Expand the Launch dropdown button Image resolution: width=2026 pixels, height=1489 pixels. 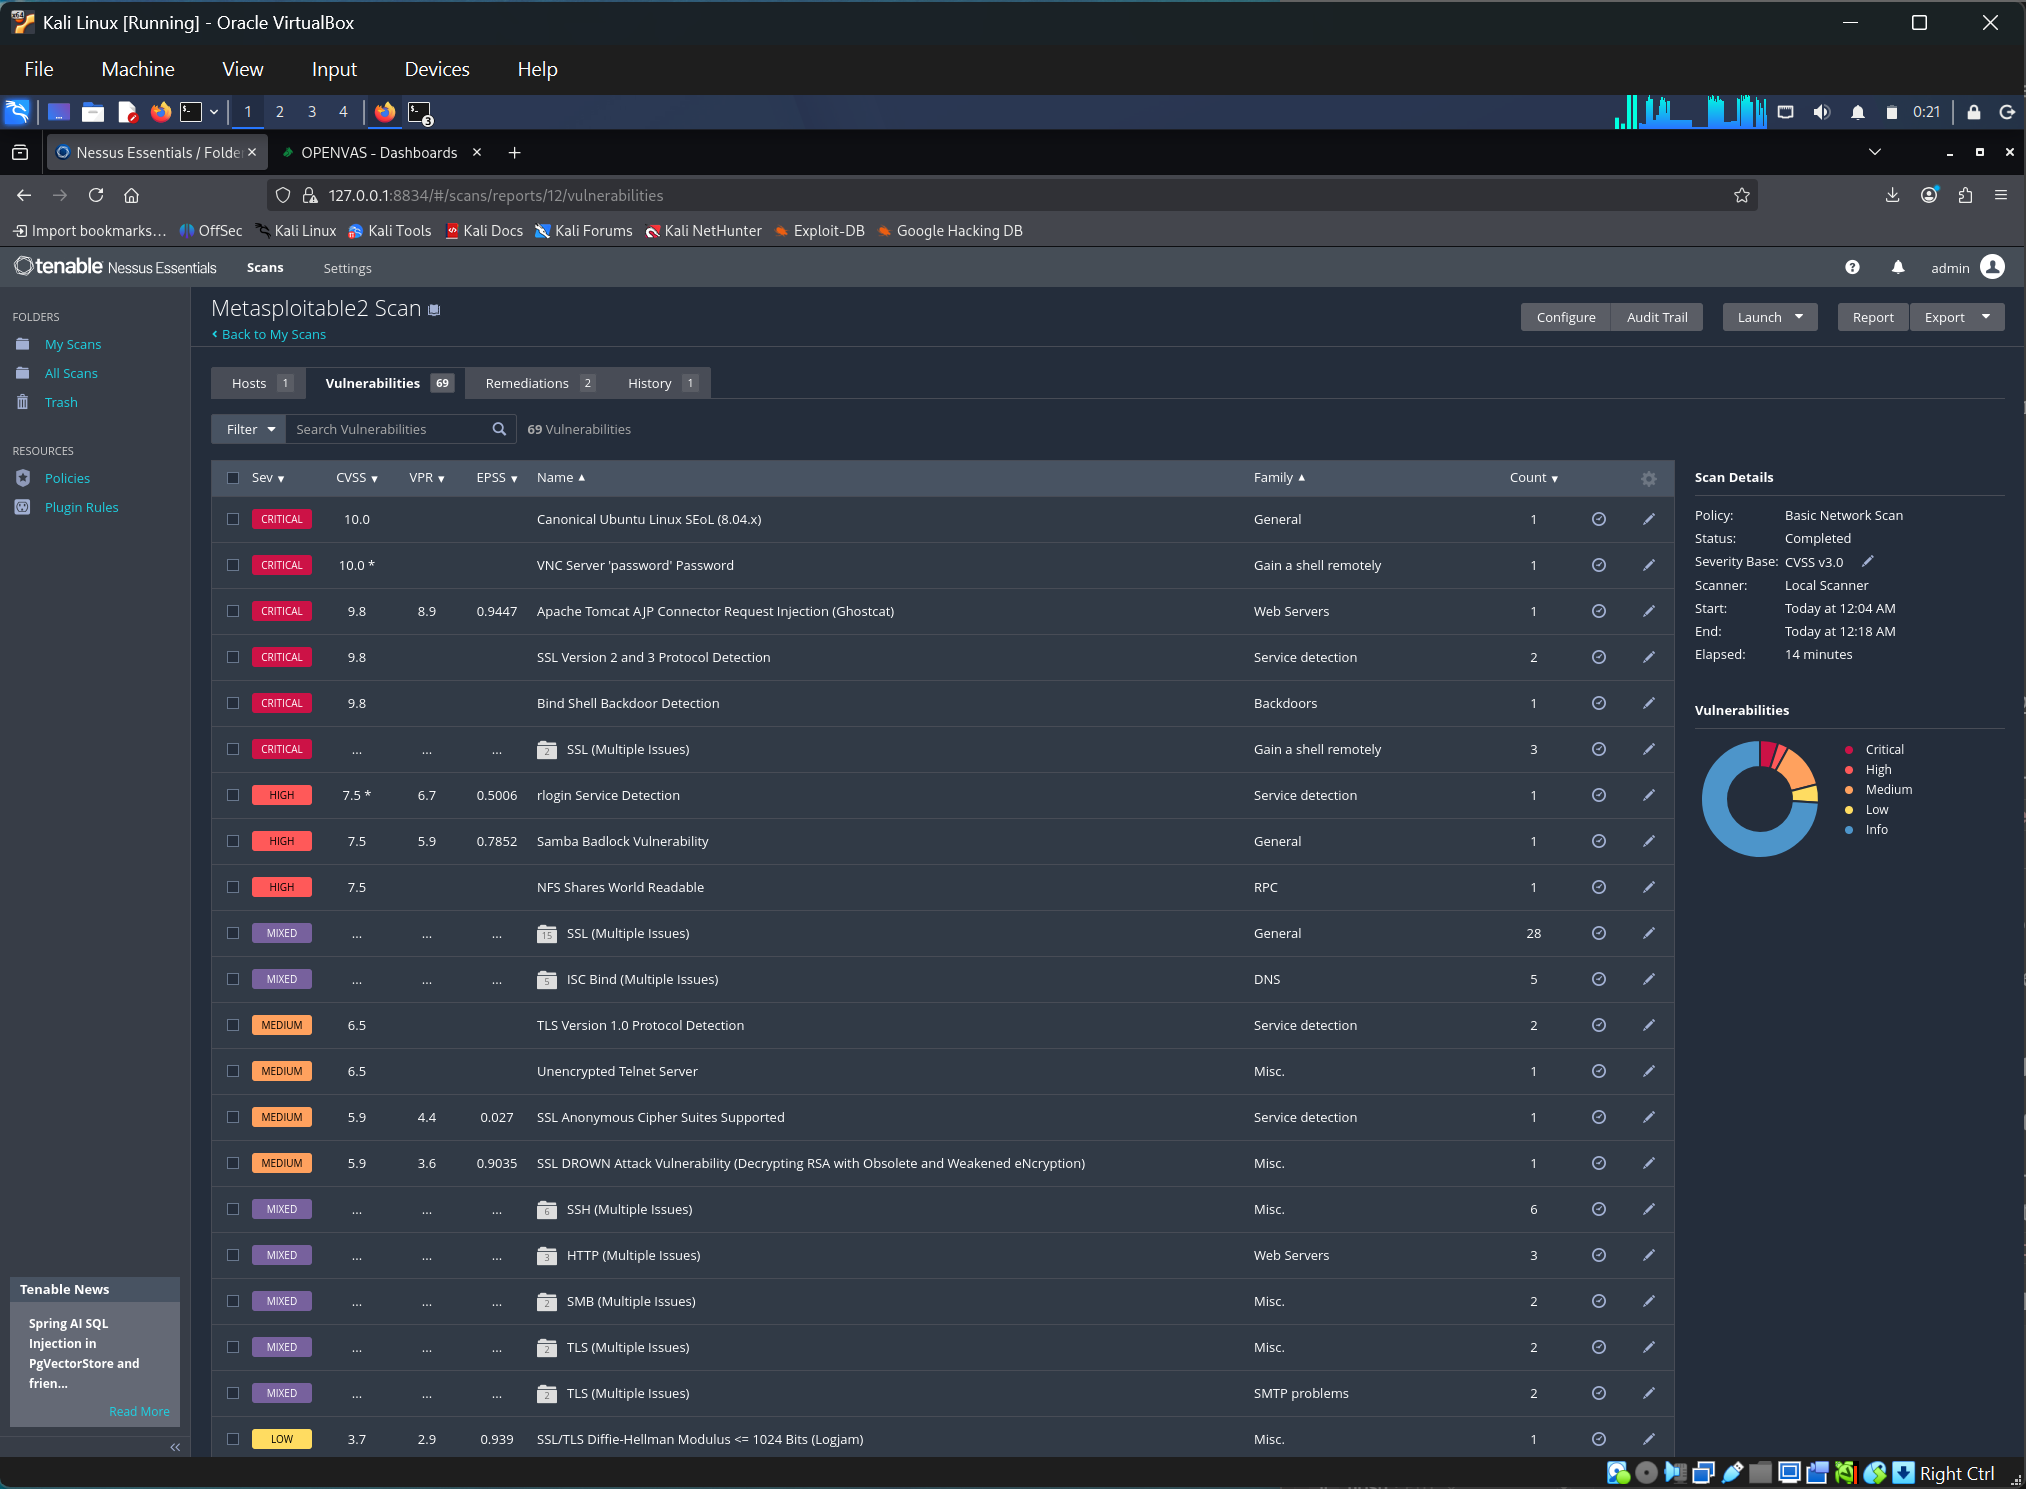1770,317
